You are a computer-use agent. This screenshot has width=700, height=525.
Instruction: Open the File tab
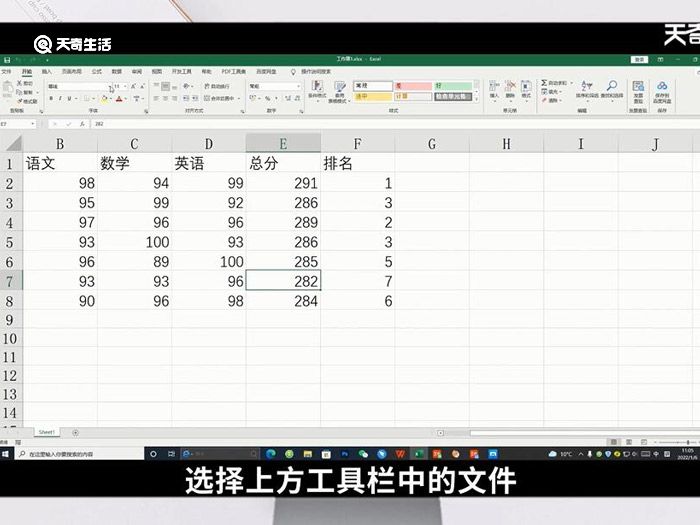[6, 71]
